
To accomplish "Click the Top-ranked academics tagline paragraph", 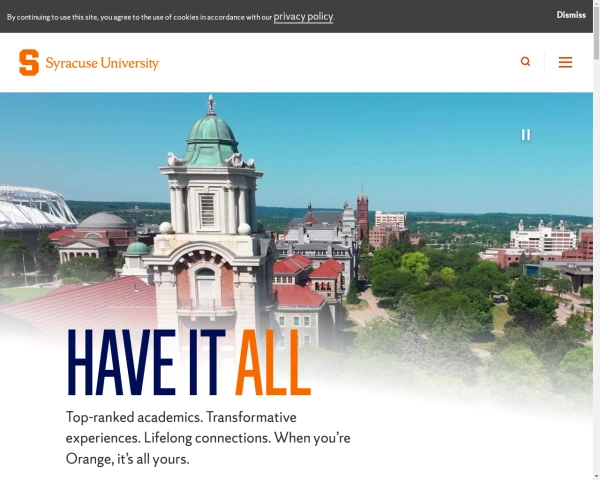I will pos(208,438).
